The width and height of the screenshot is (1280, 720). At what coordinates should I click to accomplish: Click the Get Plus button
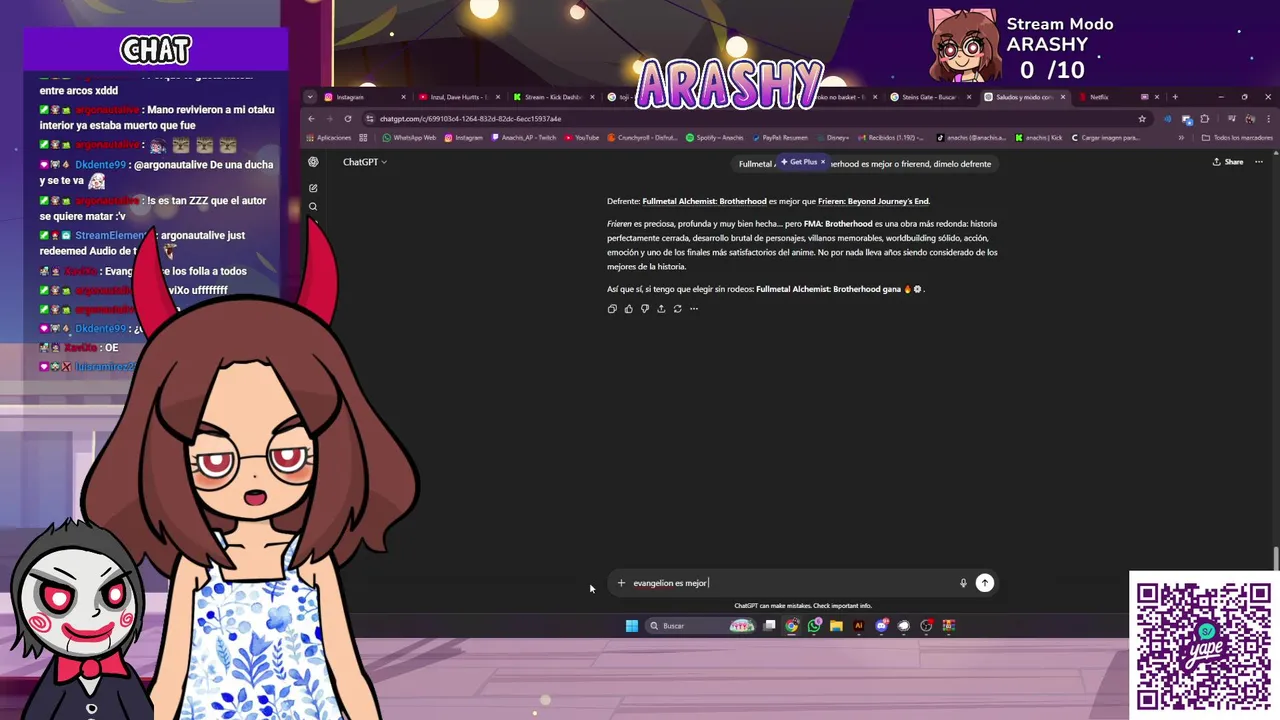tap(800, 162)
